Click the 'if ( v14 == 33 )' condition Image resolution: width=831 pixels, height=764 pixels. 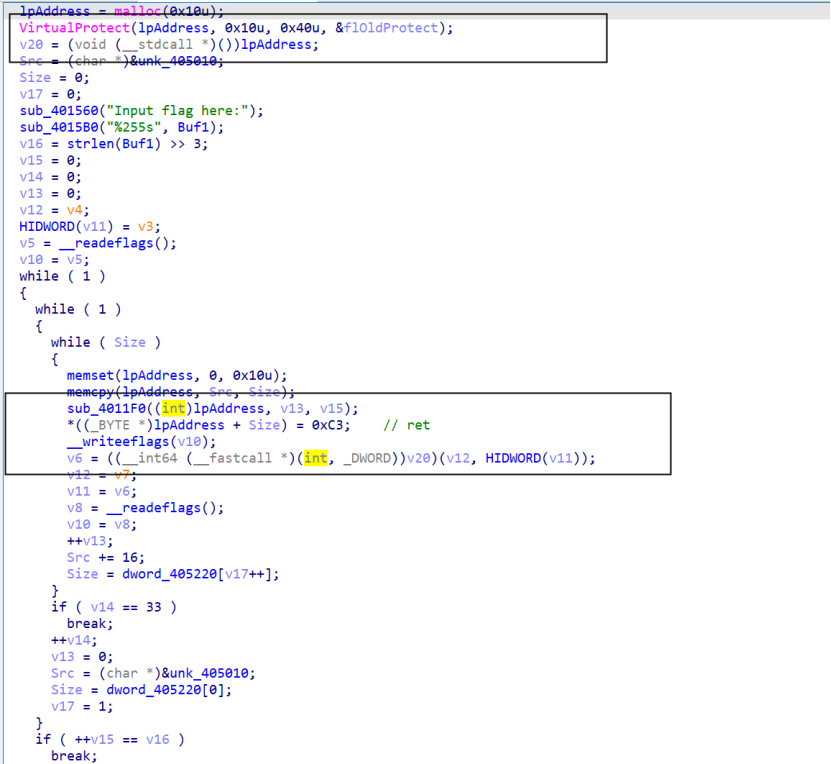pyautogui.click(x=113, y=607)
